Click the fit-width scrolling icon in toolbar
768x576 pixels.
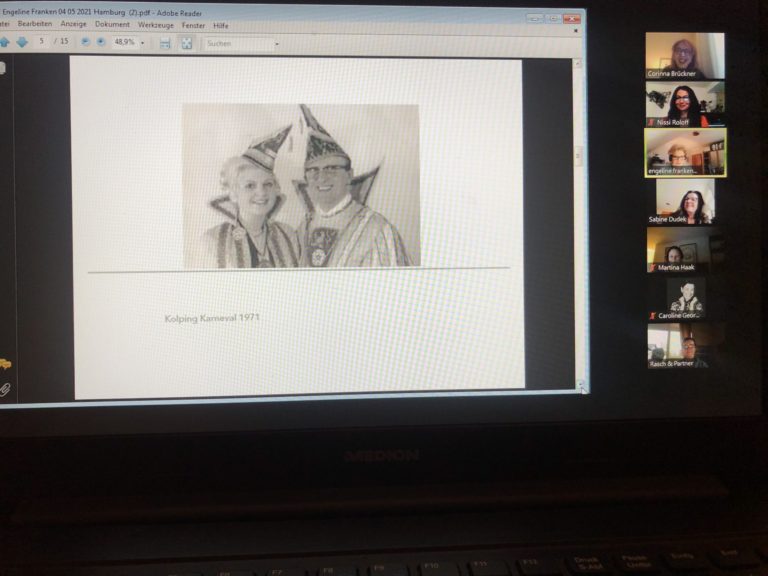pos(165,43)
